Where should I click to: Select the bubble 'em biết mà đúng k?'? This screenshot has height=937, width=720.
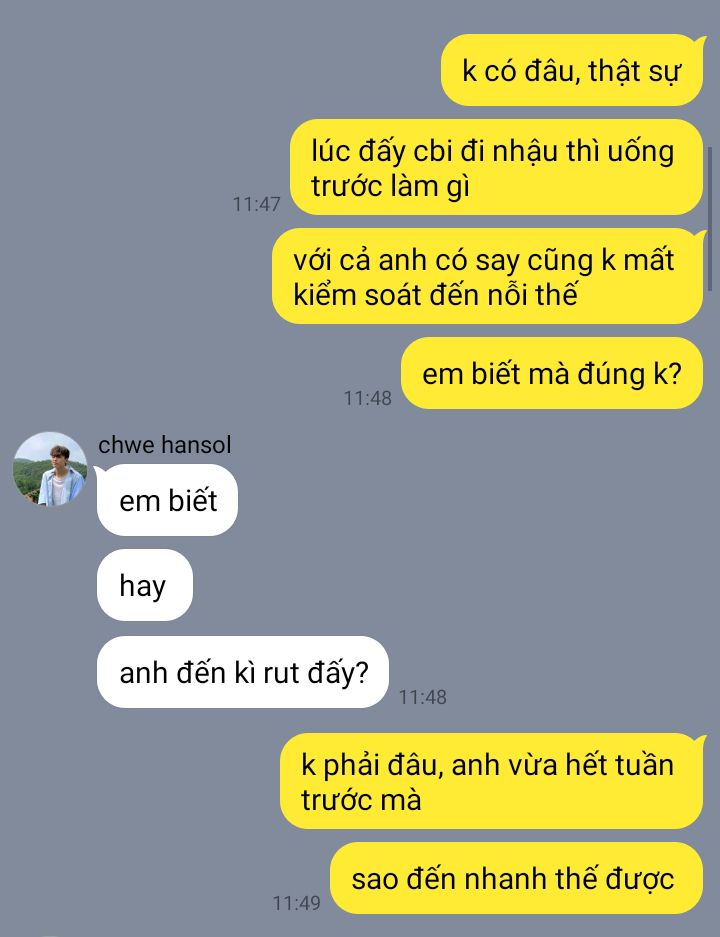[x=552, y=373]
